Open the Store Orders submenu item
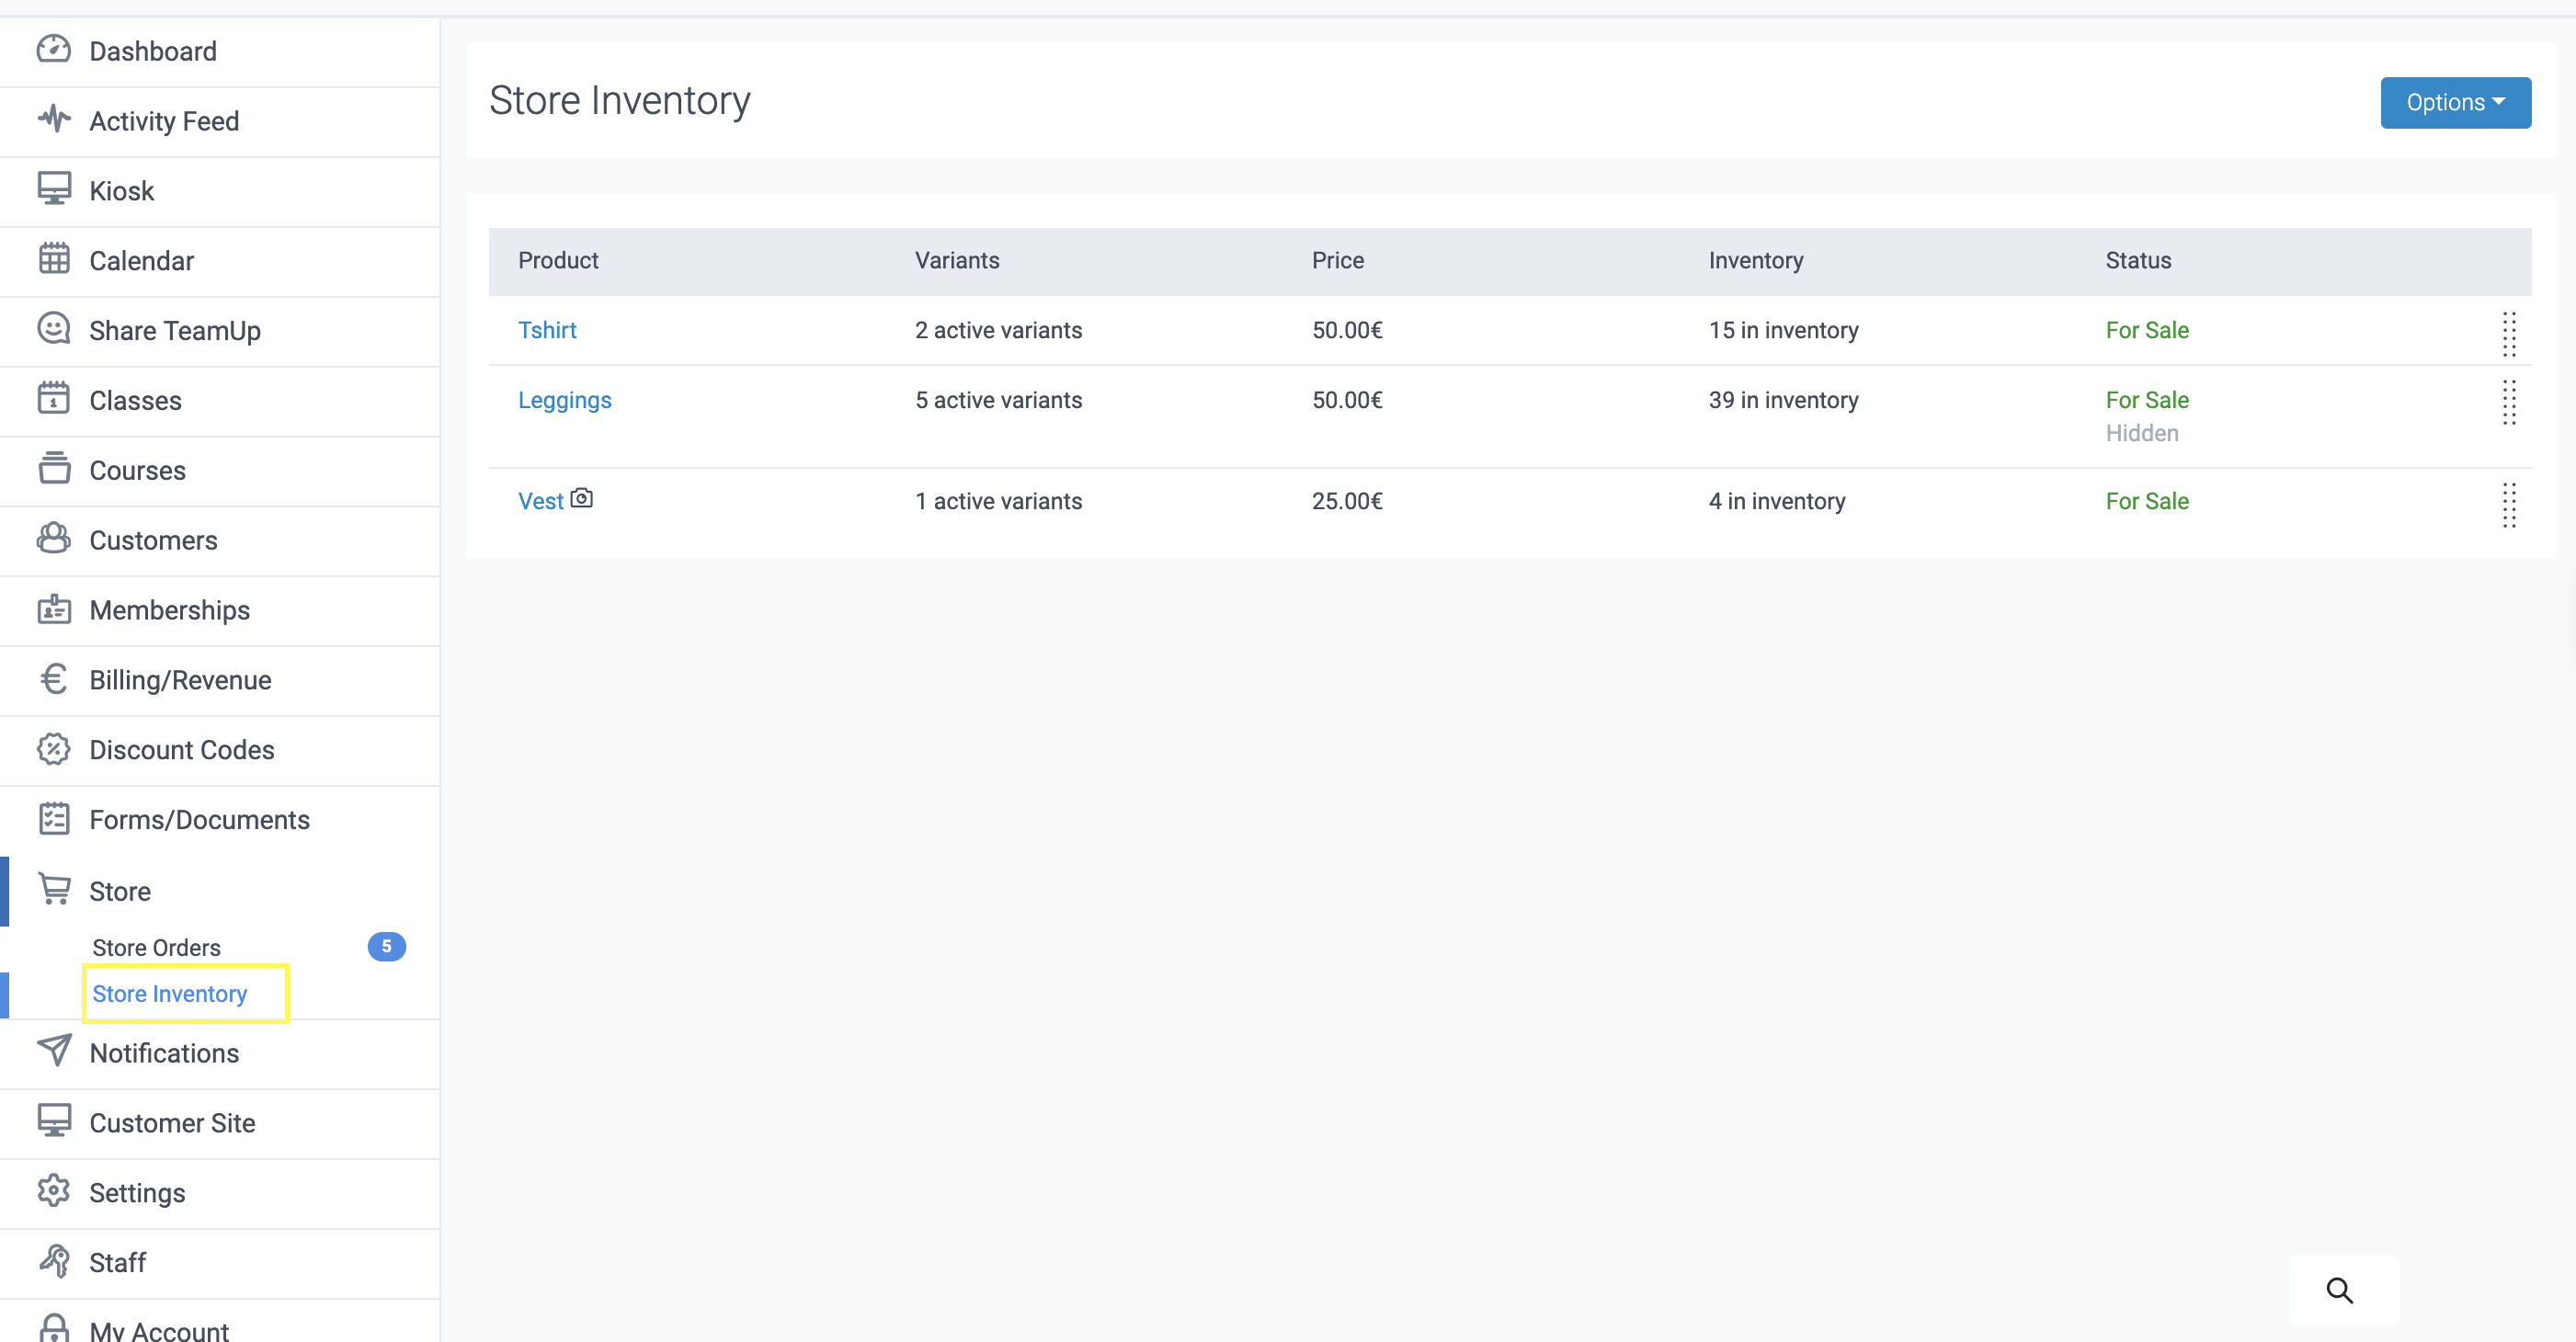Screen dimensions: 2576x1342 pos(157,946)
